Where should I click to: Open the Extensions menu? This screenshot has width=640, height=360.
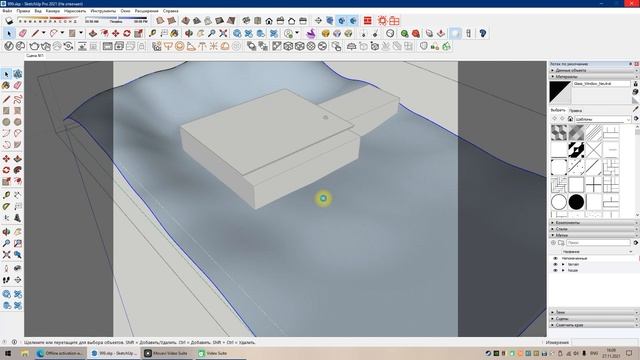coord(147,11)
